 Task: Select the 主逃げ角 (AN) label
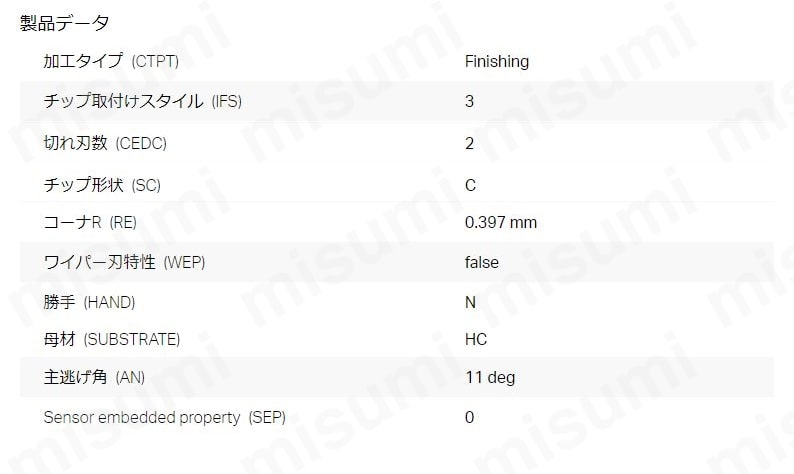tap(94, 377)
